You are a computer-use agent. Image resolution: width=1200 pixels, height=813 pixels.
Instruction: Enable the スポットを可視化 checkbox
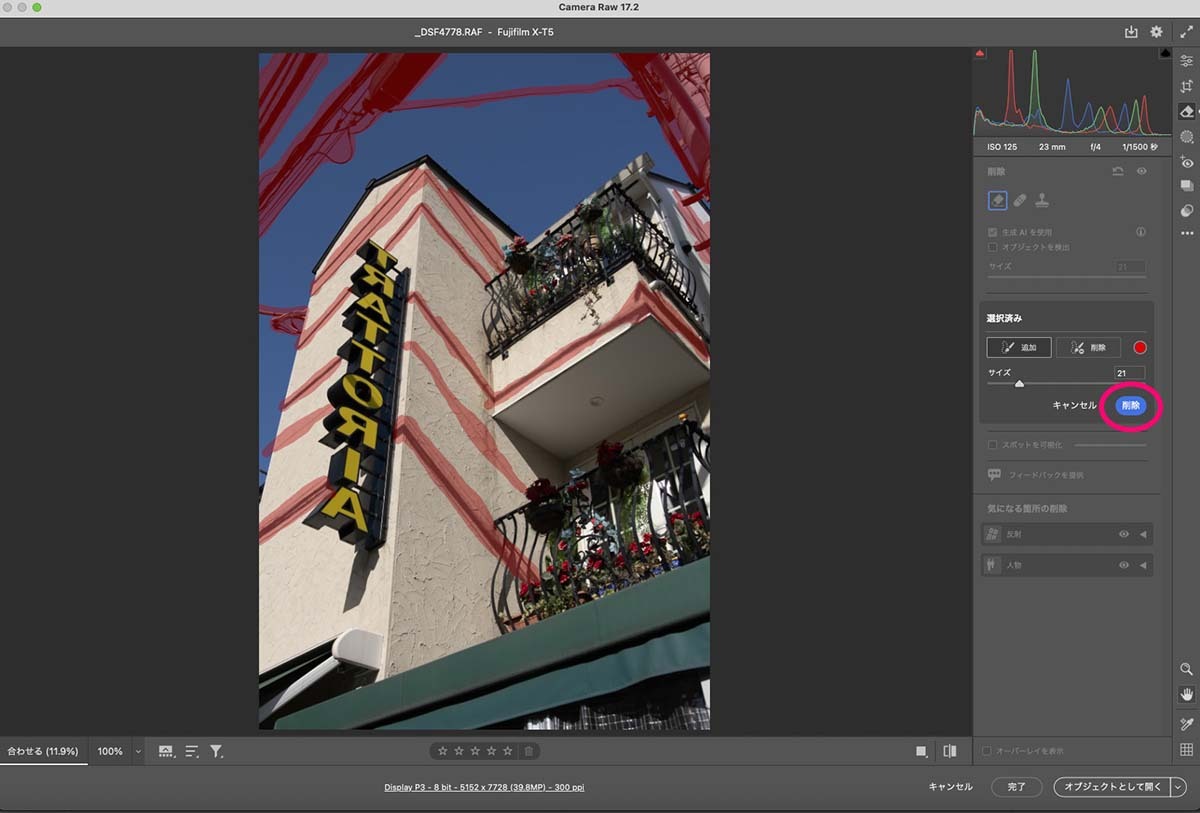[x=992, y=444]
